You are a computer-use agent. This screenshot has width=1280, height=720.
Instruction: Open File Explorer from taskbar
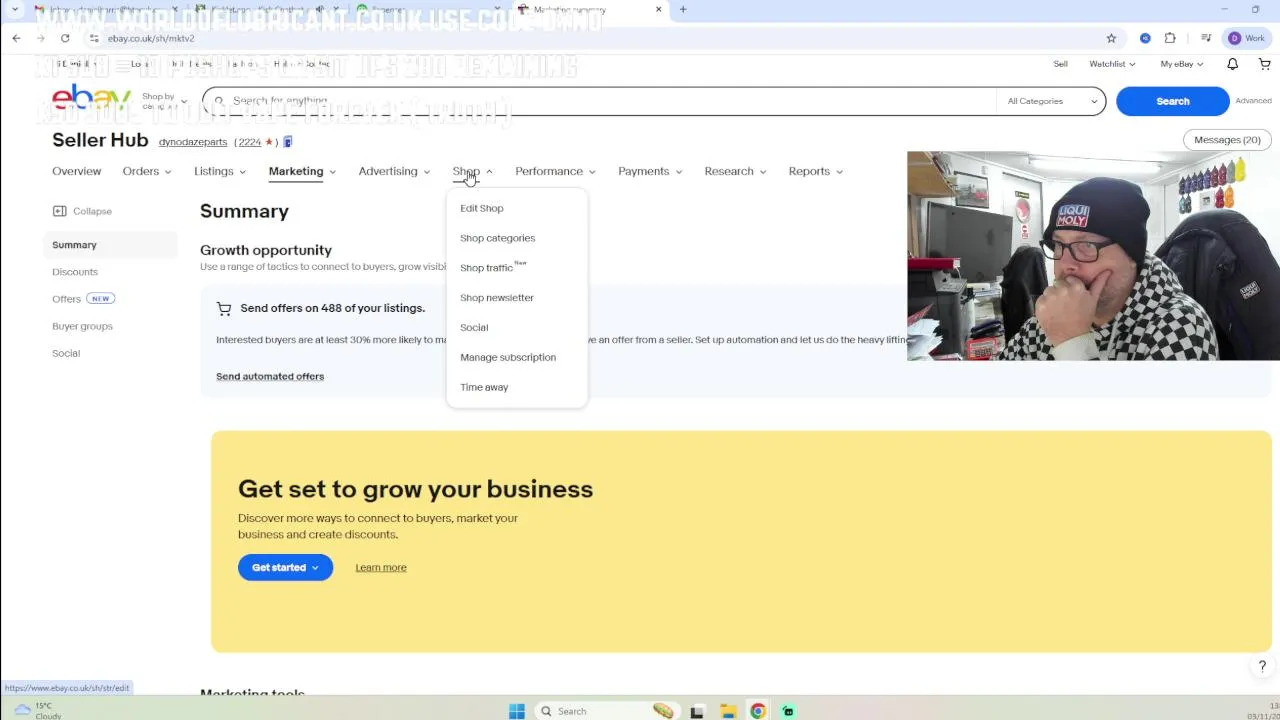pos(728,711)
